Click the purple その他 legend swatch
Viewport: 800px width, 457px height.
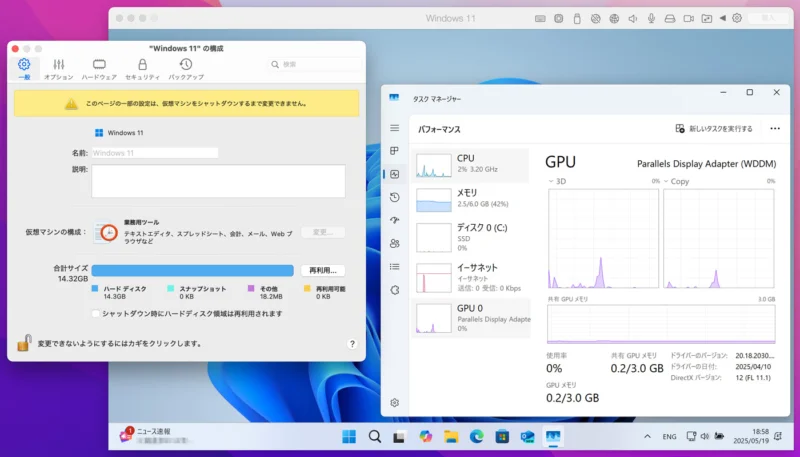tap(251, 289)
